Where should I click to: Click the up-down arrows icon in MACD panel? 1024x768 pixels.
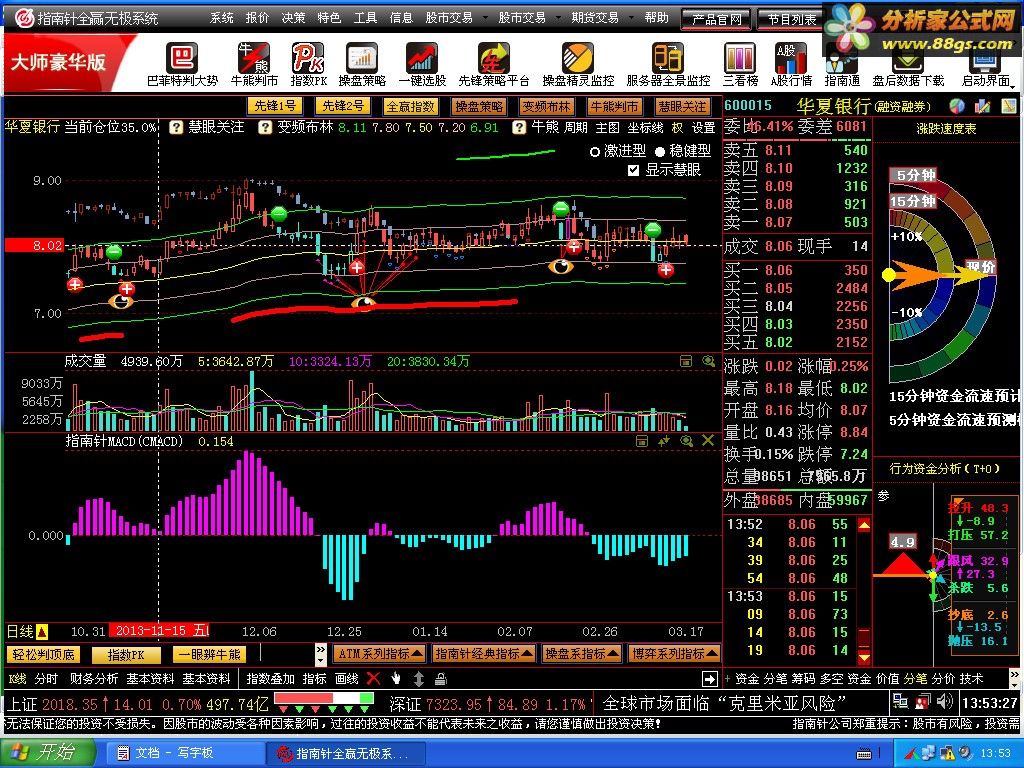pos(664,441)
